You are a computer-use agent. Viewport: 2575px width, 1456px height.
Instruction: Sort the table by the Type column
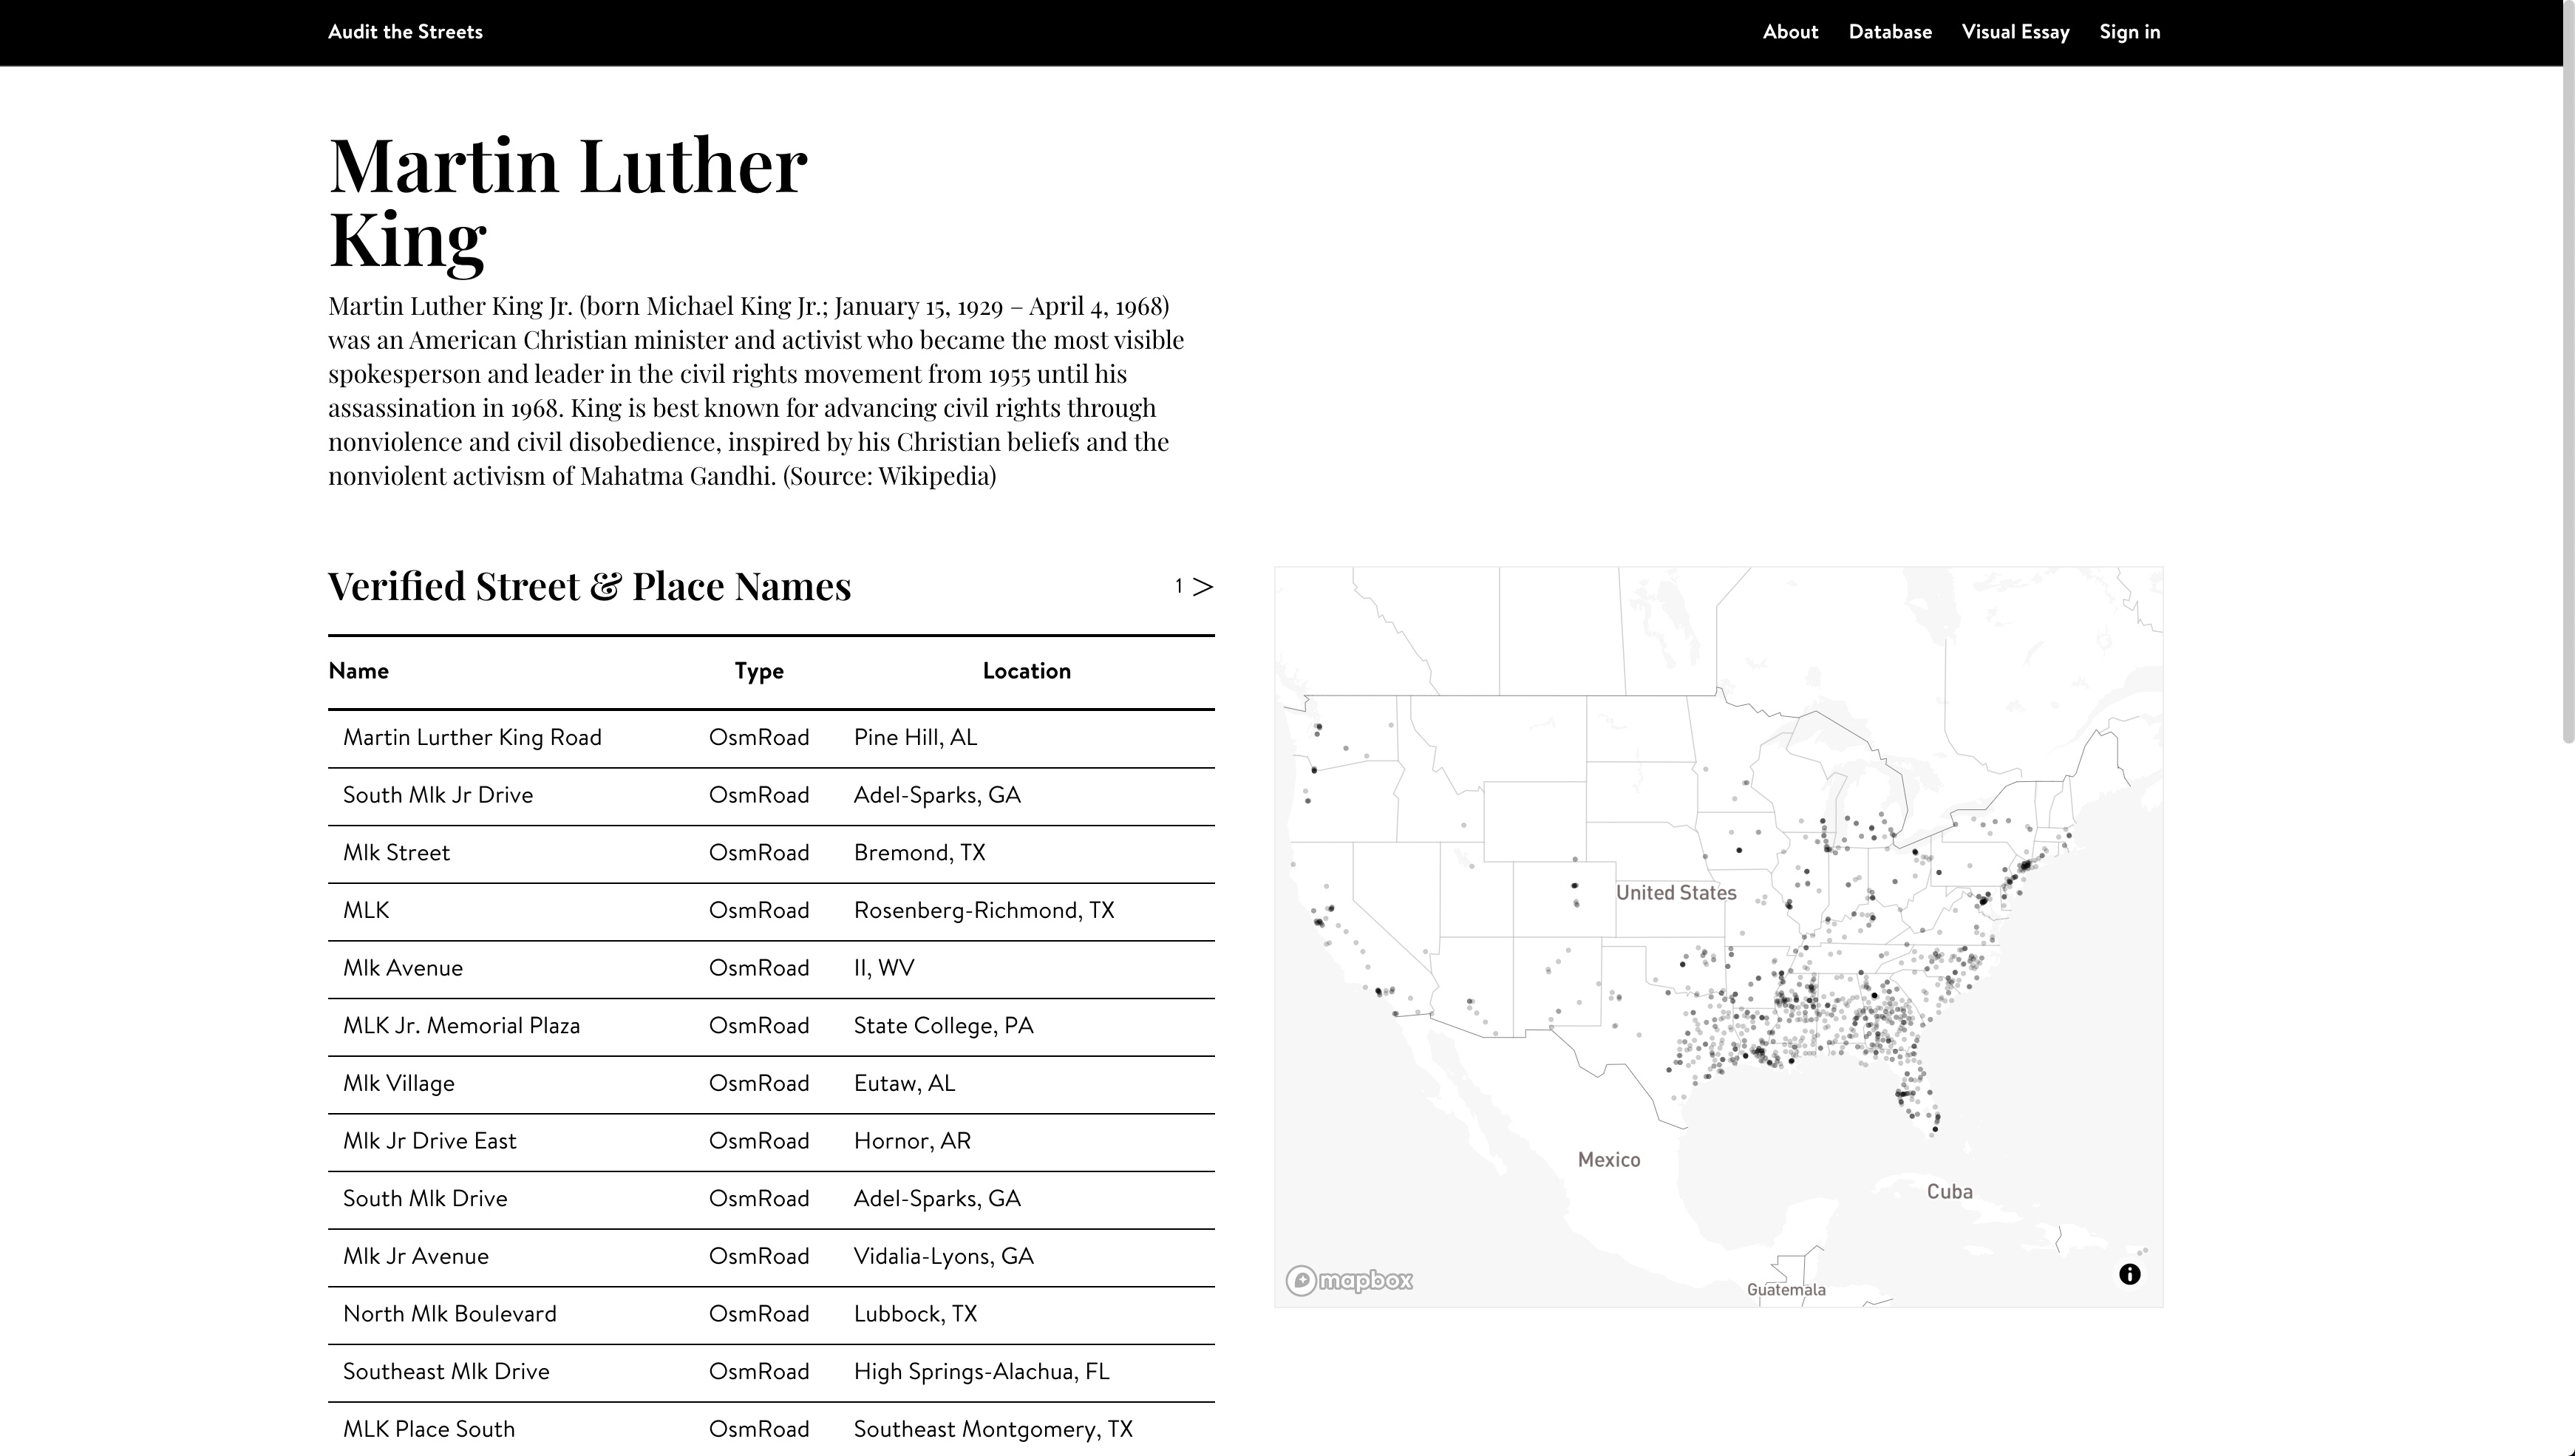click(x=759, y=671)
